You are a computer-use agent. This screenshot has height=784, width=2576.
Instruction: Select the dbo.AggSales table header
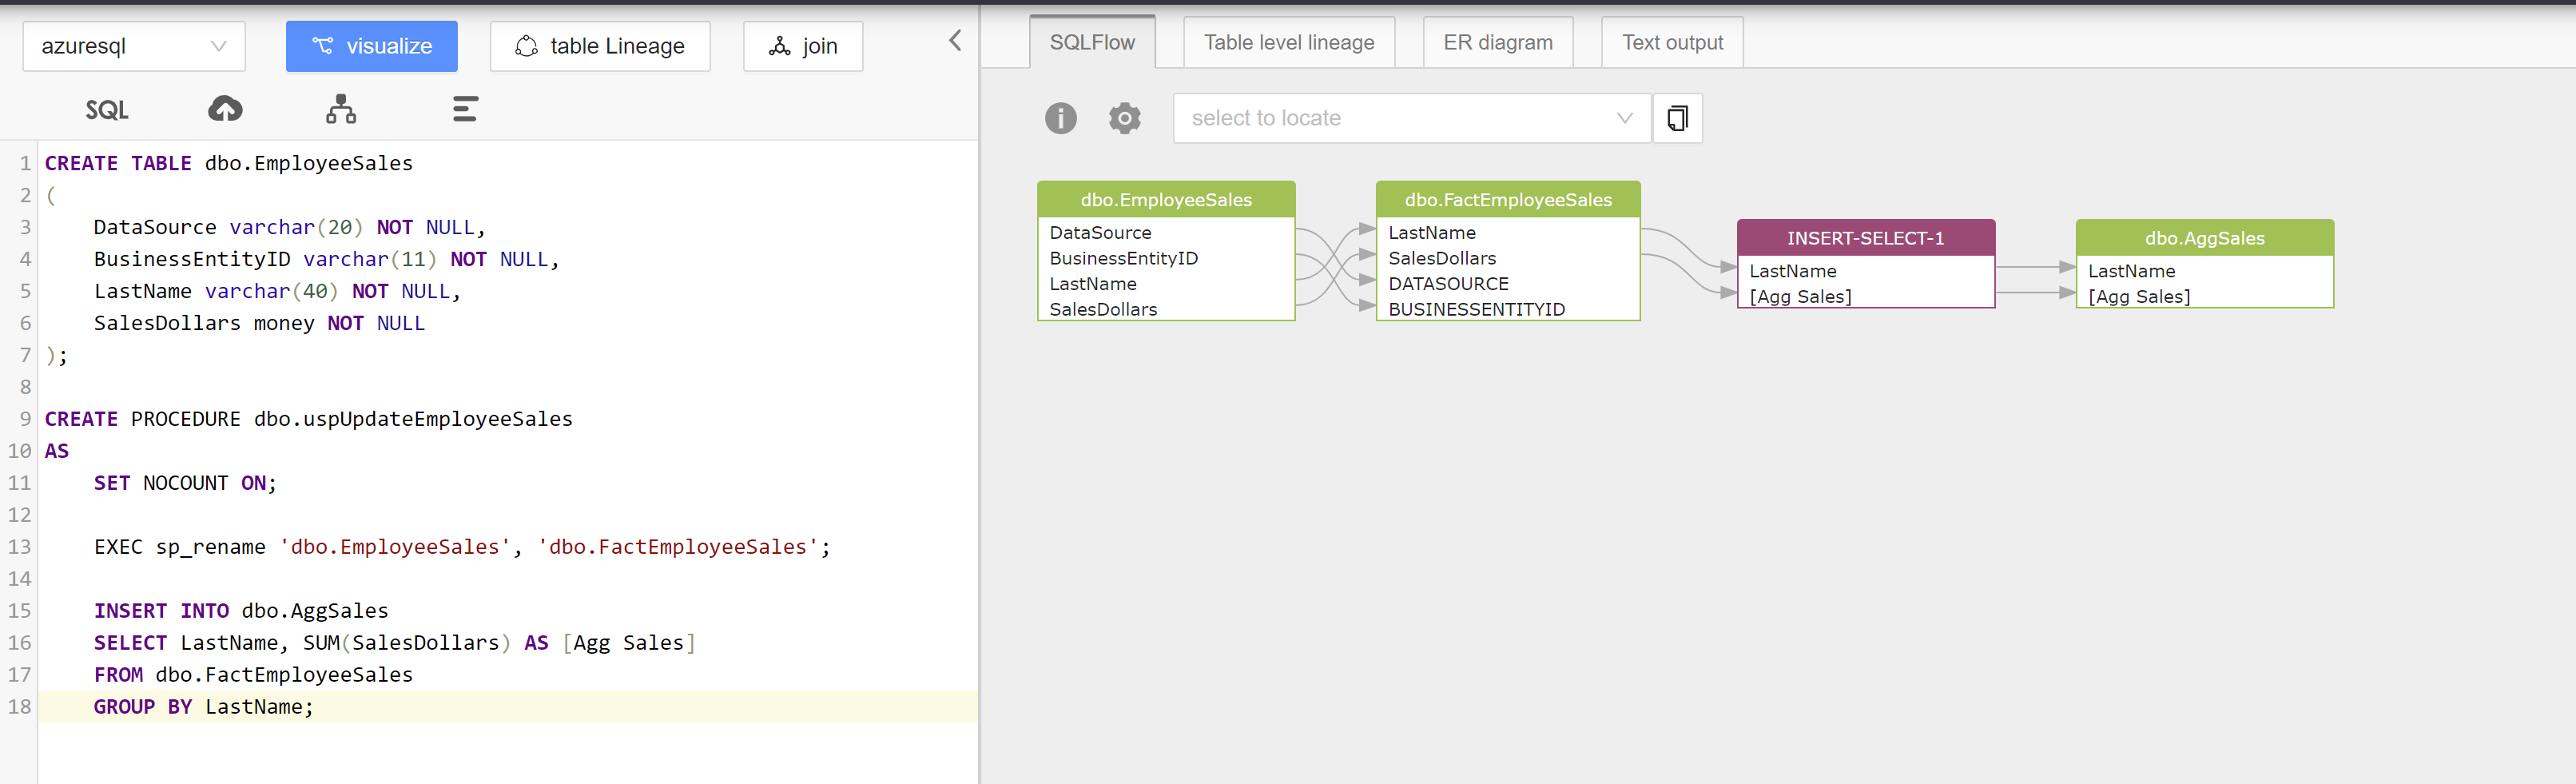(x=2204, y=238)
